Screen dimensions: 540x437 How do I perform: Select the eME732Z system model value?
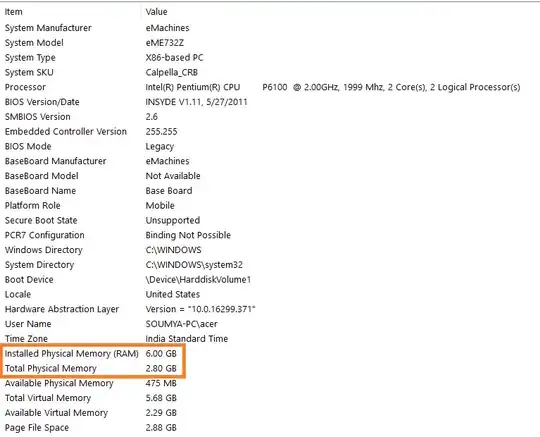tap(165, 43)
